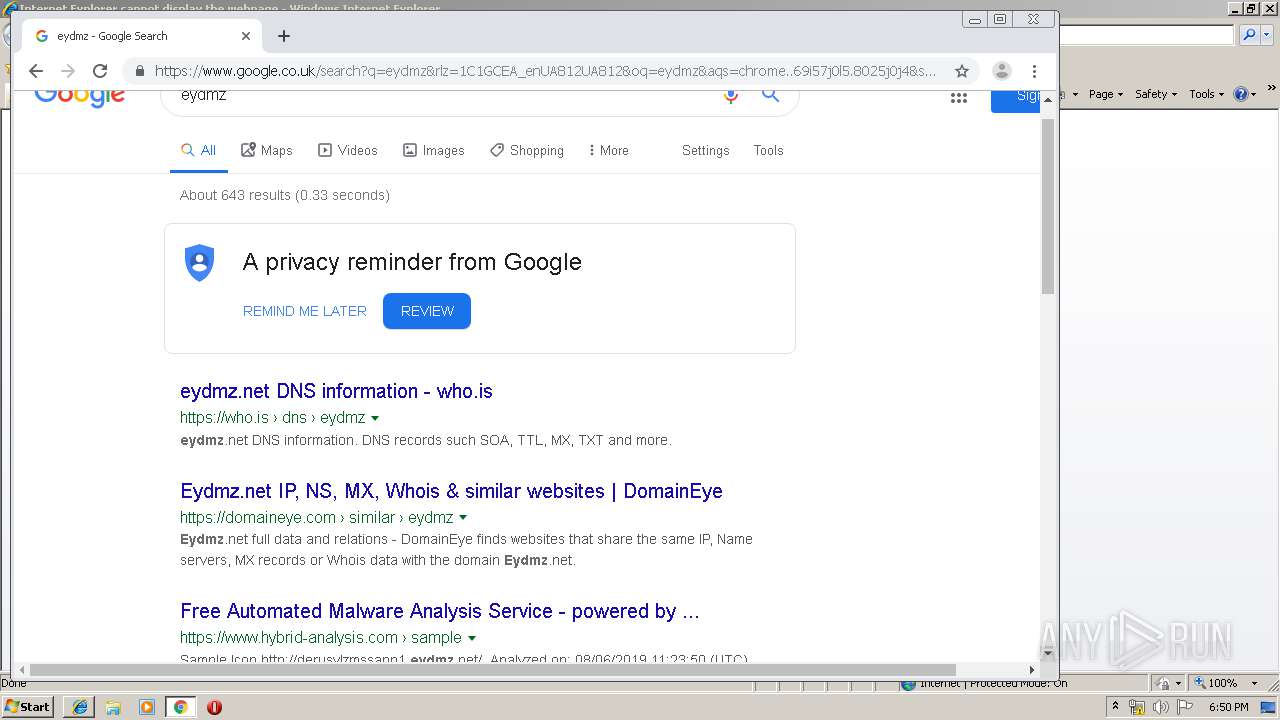The image size is (1280, 720).
Task: Click the REVIEW privacy button
Action: [x=427, y=311]
